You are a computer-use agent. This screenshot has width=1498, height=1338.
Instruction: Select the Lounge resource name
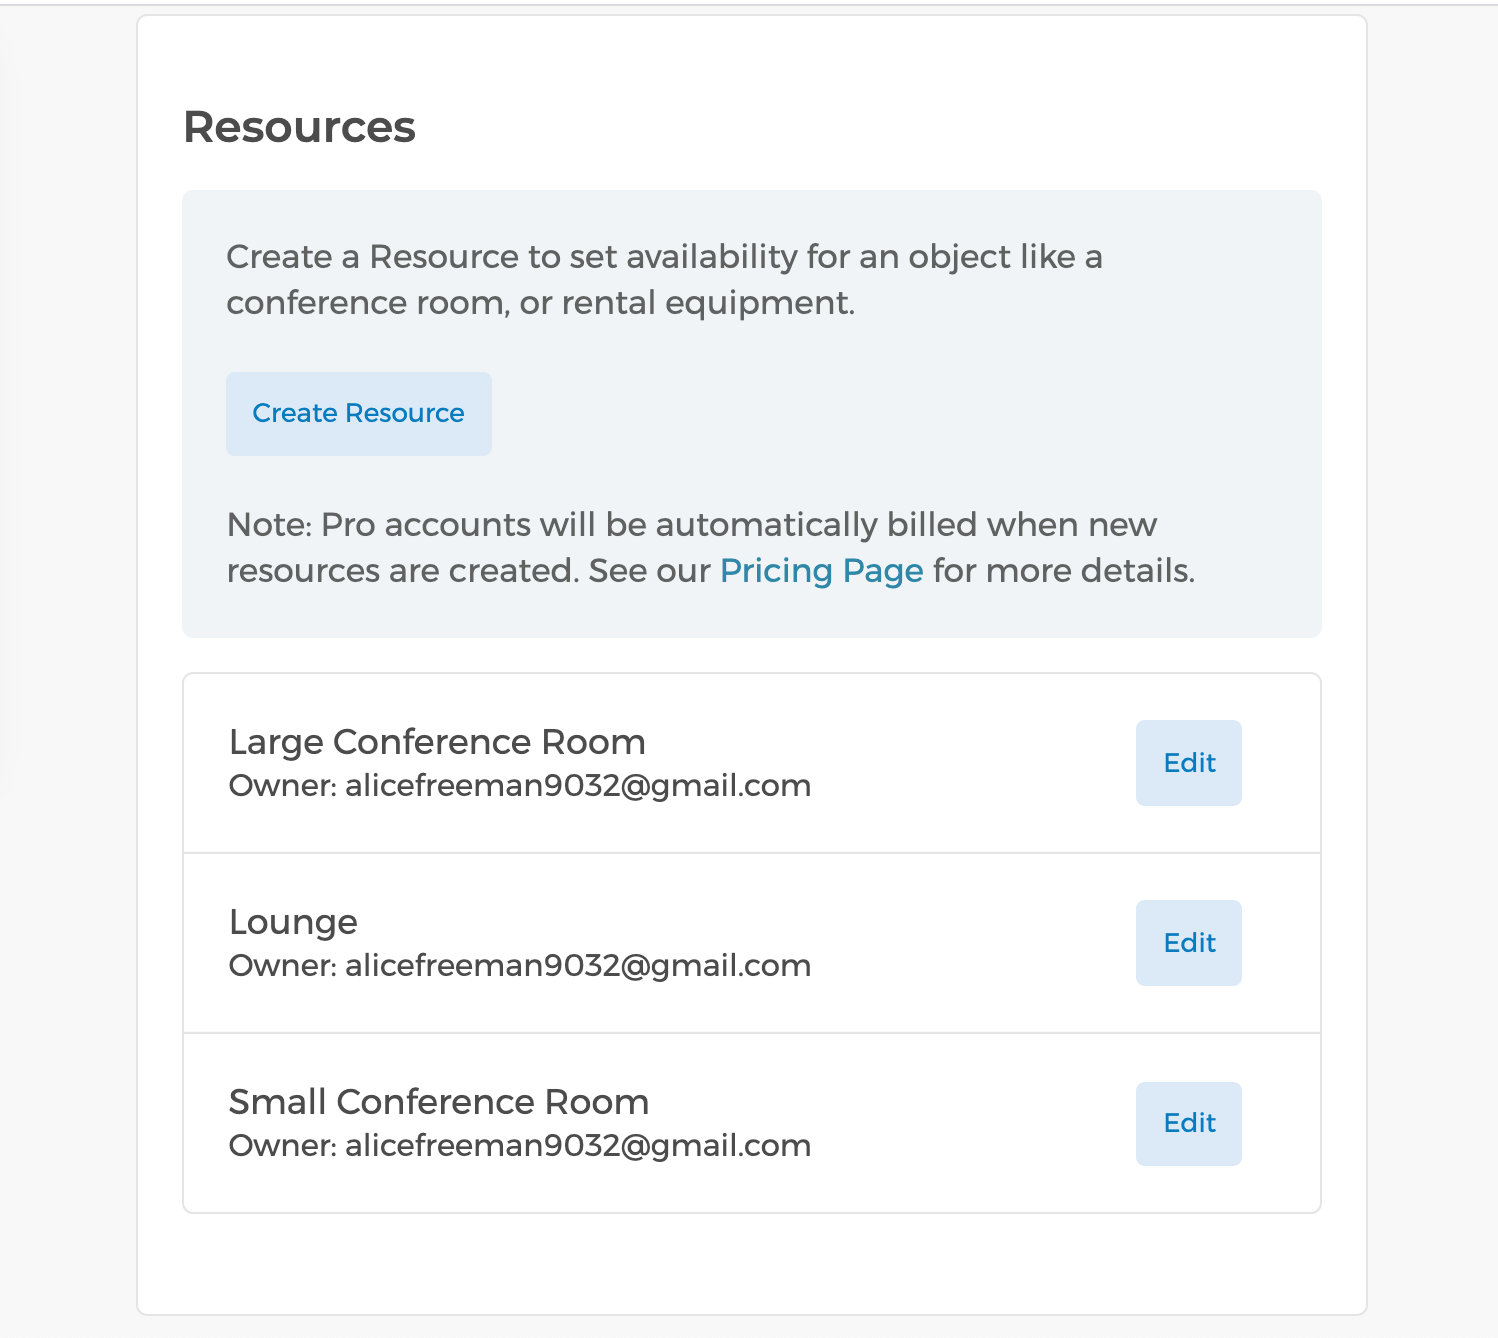coord(293,922)
